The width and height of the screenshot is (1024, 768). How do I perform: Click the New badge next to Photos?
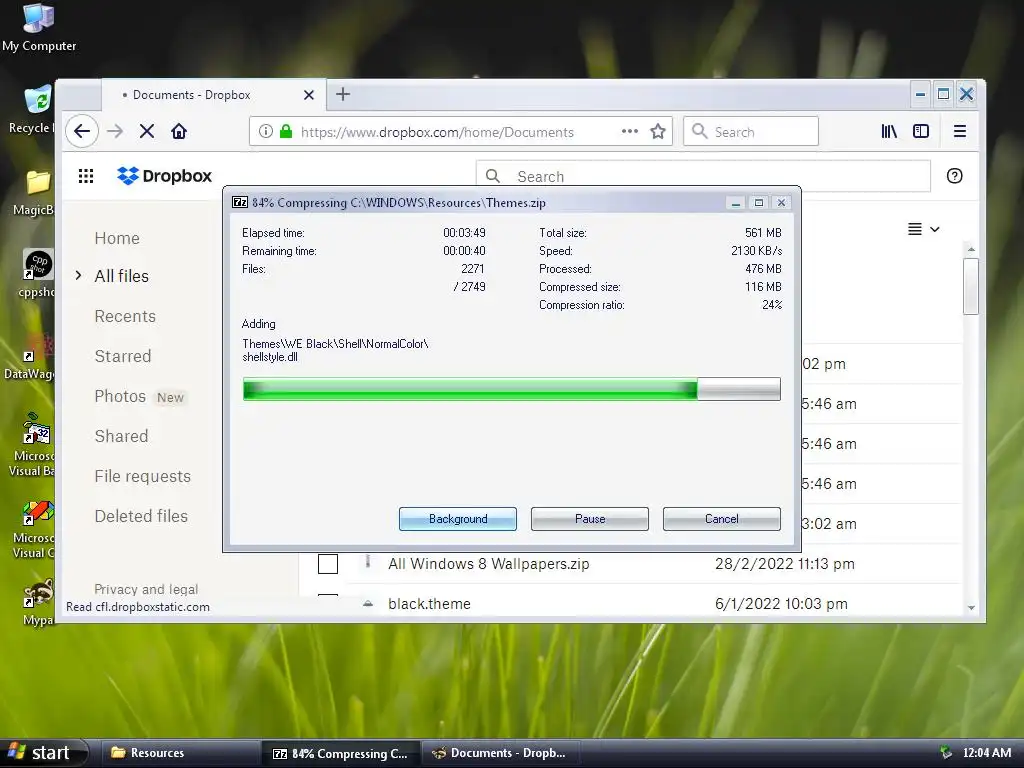click(x=170, y=397)
